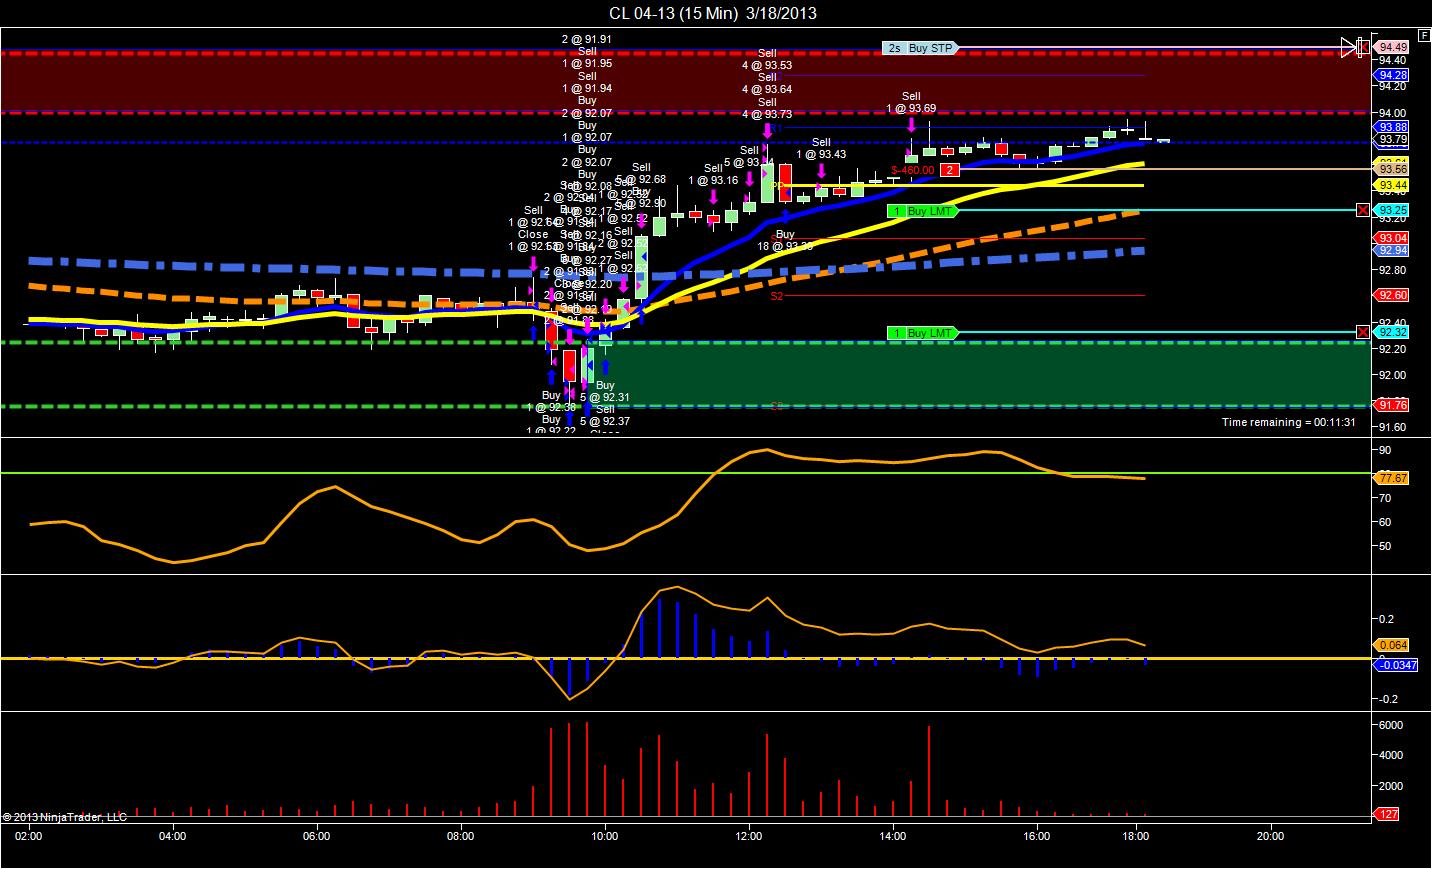Image resolution: width=1432 pixels, height=869 pixels.
Task: Select the '1 Buy LMT' tag on the 92.32 line
Action: 922,333
